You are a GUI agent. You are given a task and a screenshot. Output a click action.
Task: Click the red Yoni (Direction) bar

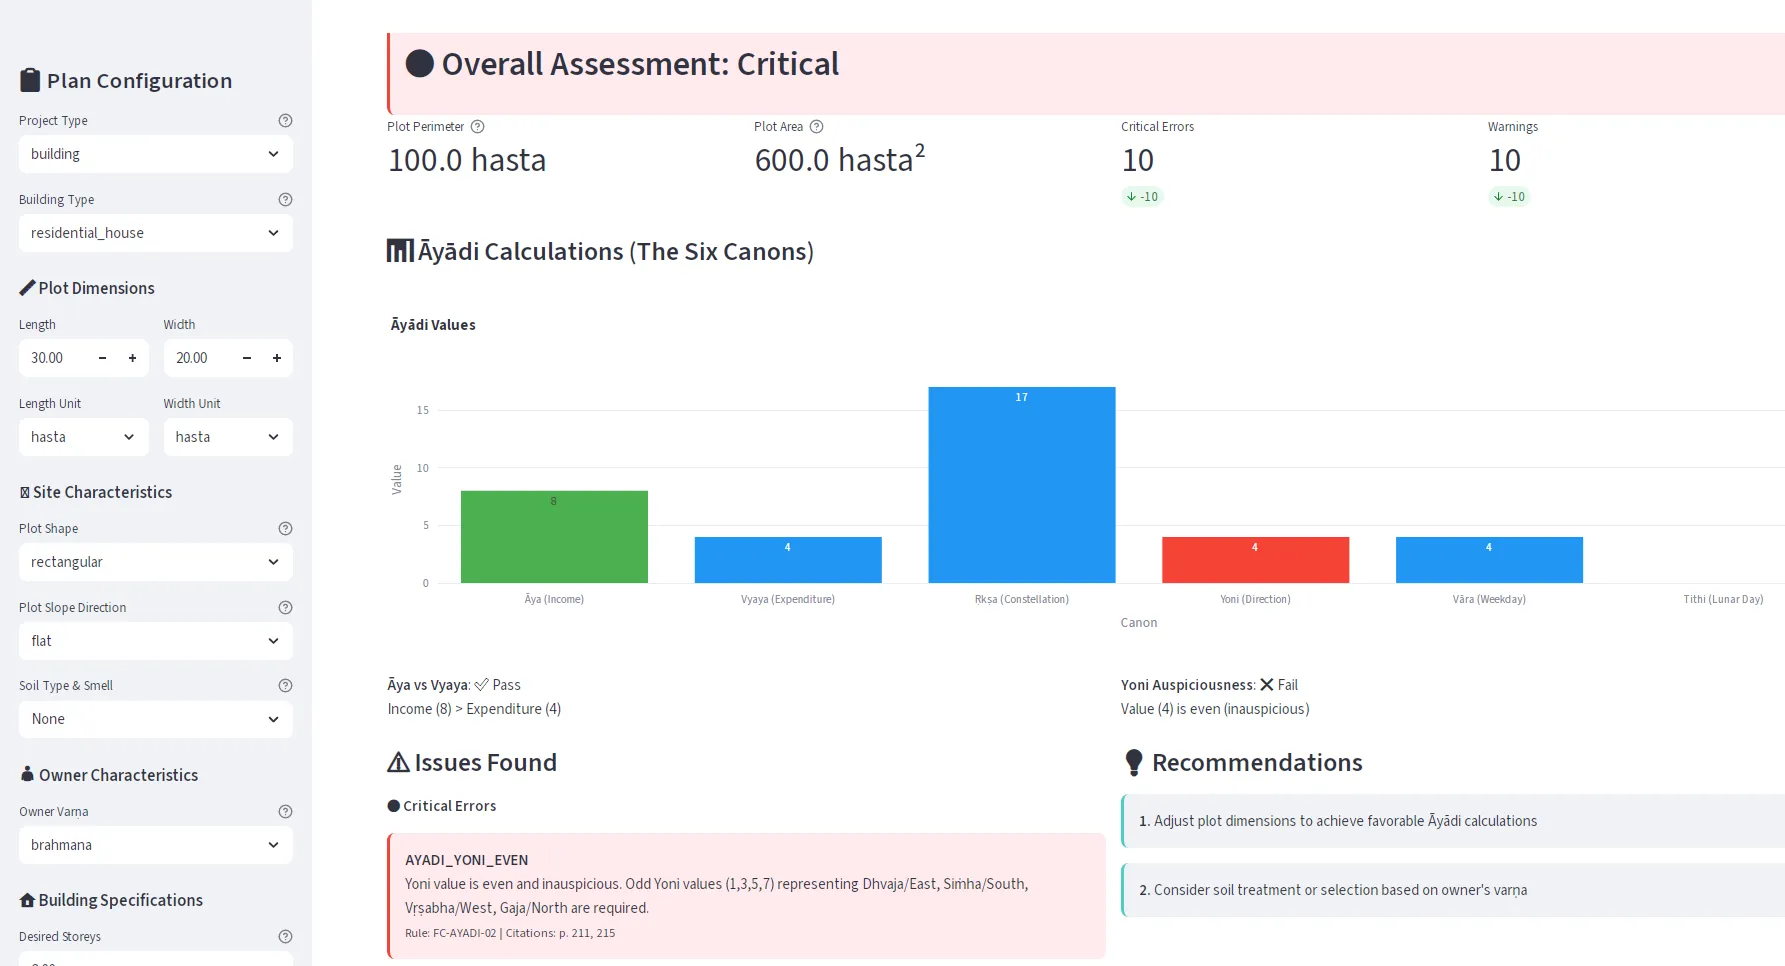click(1255, 560)
